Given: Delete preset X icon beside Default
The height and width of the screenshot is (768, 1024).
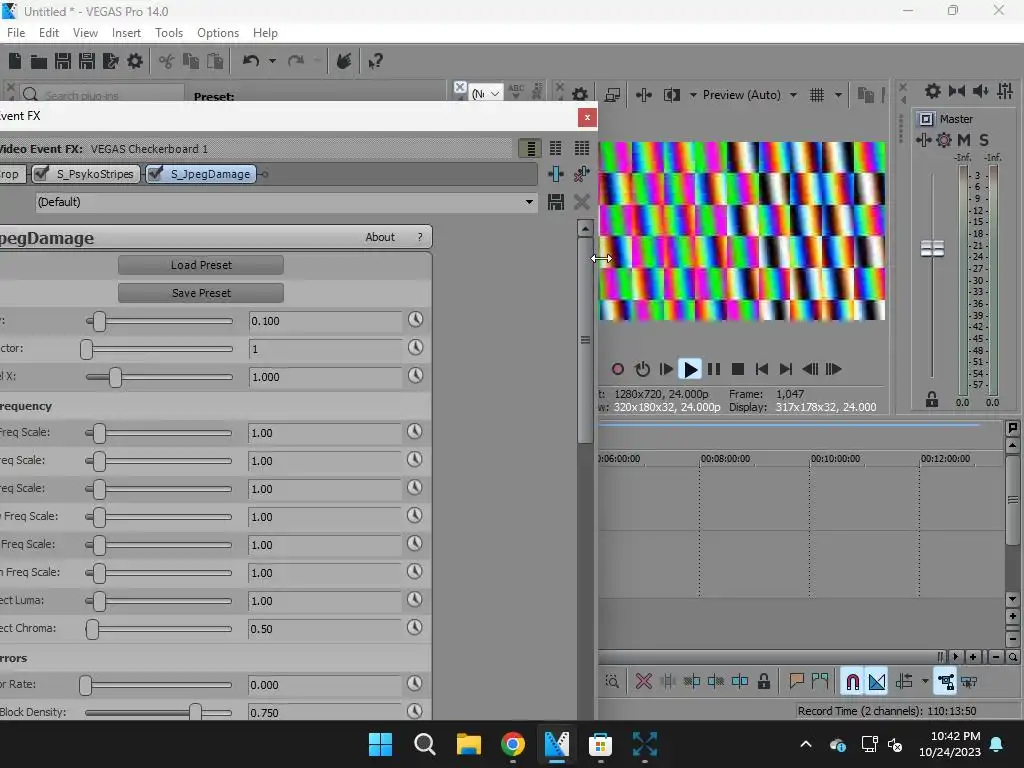Looking at the screenshot, I should tap(581, 202).
